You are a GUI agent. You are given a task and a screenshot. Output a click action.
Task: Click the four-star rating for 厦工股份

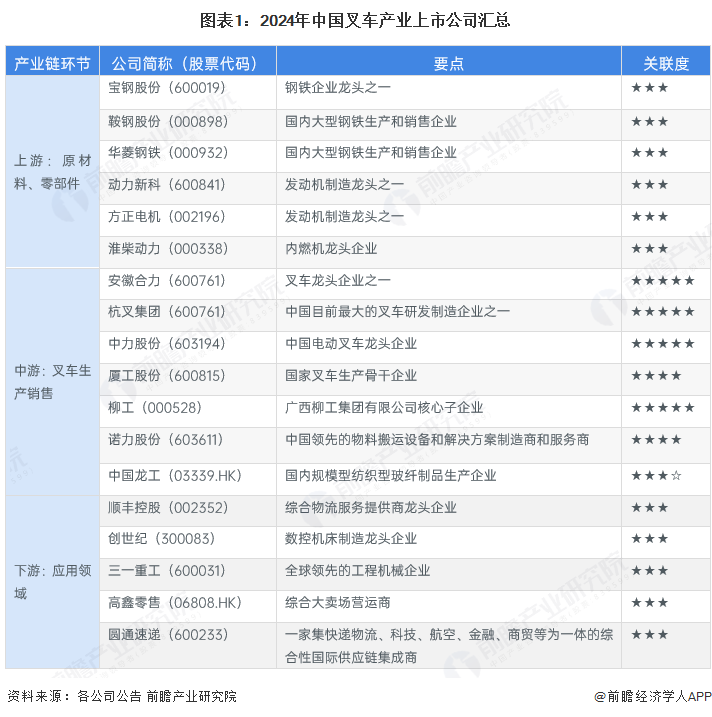656,375
